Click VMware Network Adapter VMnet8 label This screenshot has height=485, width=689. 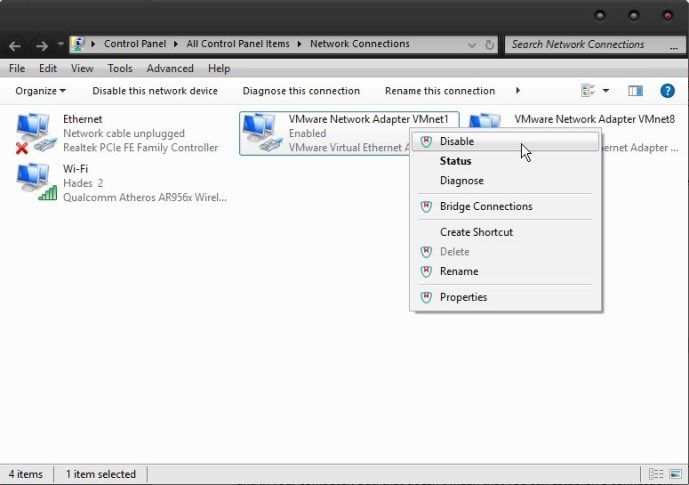point(595,119)
